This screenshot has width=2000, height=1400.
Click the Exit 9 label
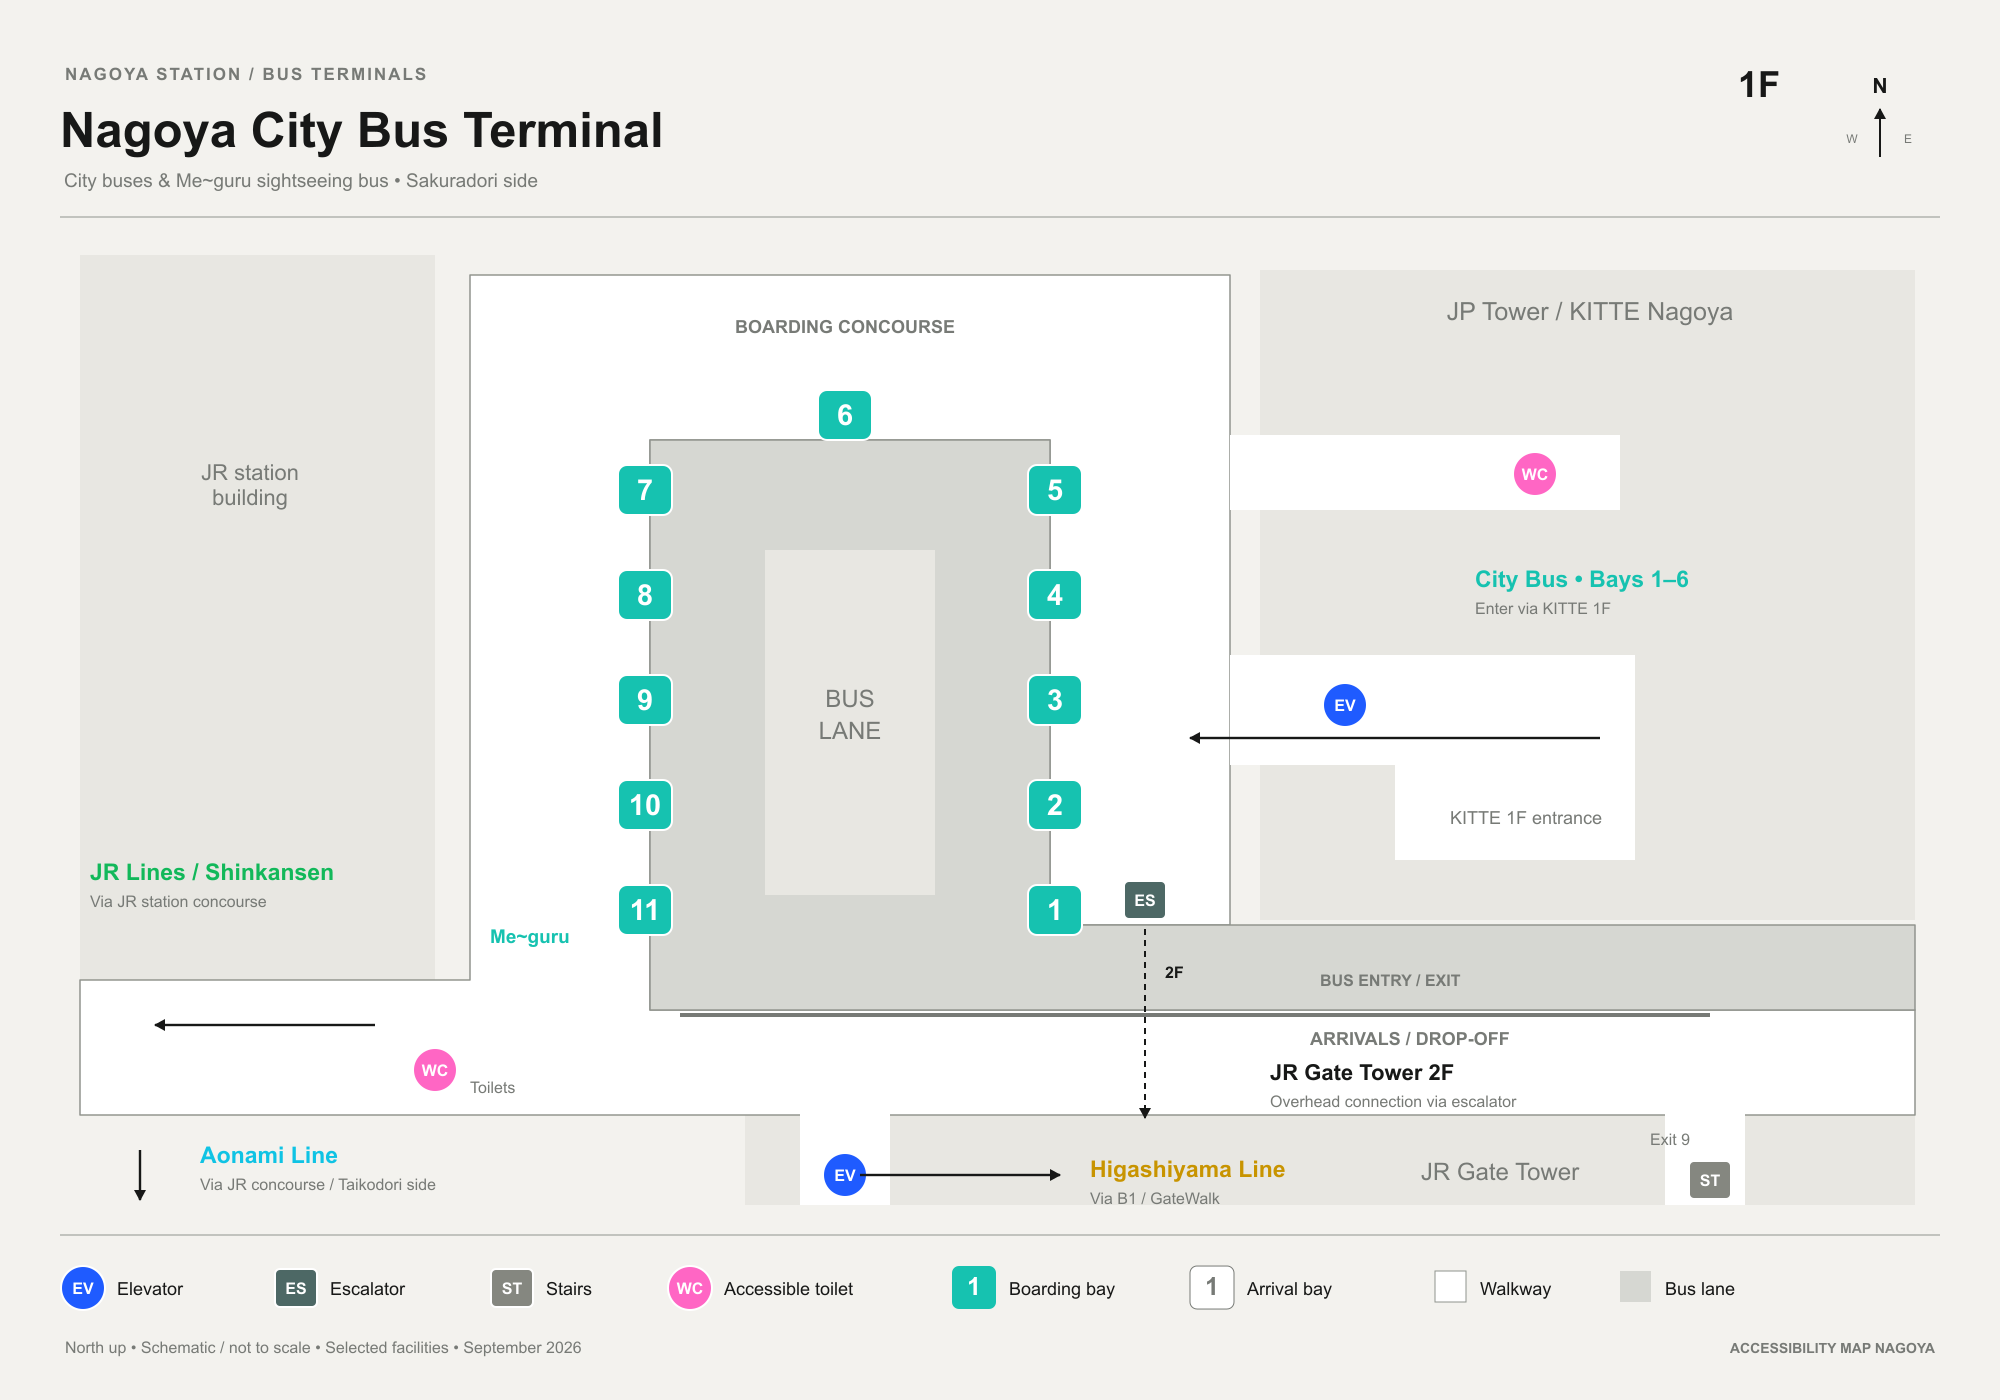pyautogui.click(x=1670, y=1139)
